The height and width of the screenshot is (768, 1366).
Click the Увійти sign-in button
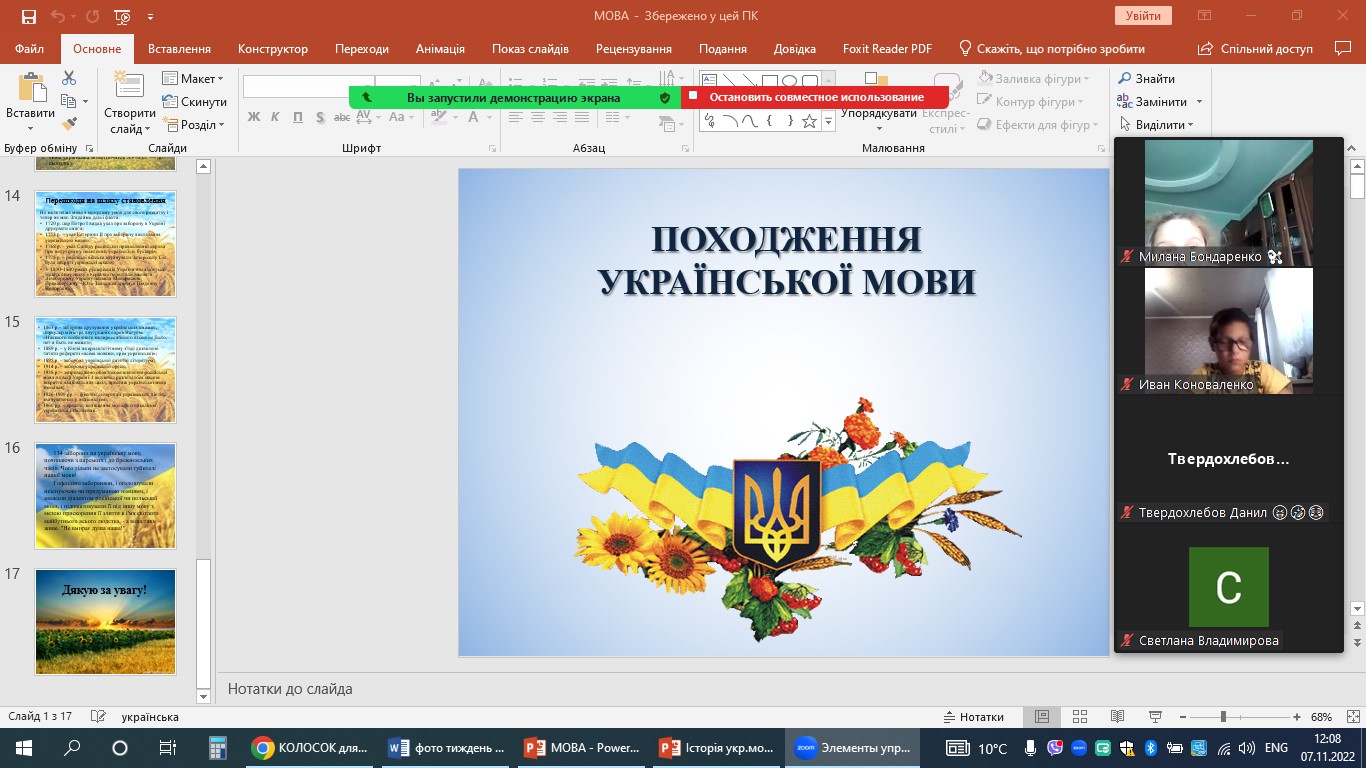tap(1143, 16)
